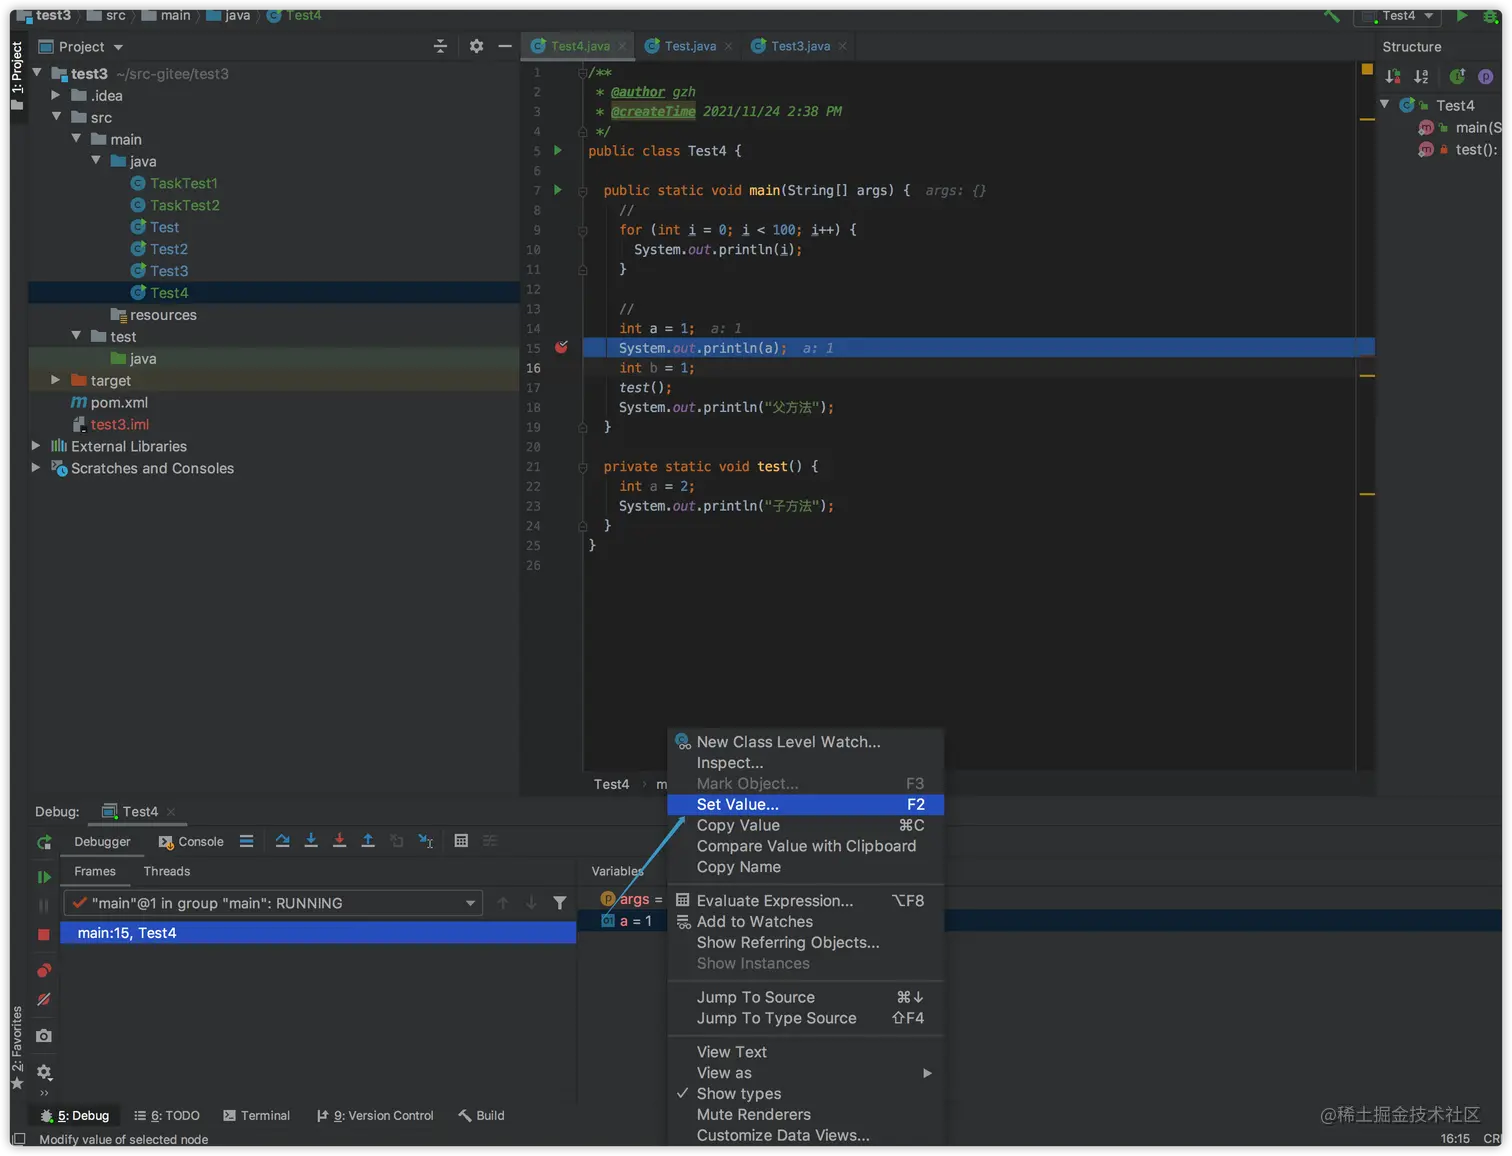Toggle Mute Breakpoints in debug sidebar
Image resolution: width=1512 pixels, height=1156 pixels.
(x=44, y=1000)
